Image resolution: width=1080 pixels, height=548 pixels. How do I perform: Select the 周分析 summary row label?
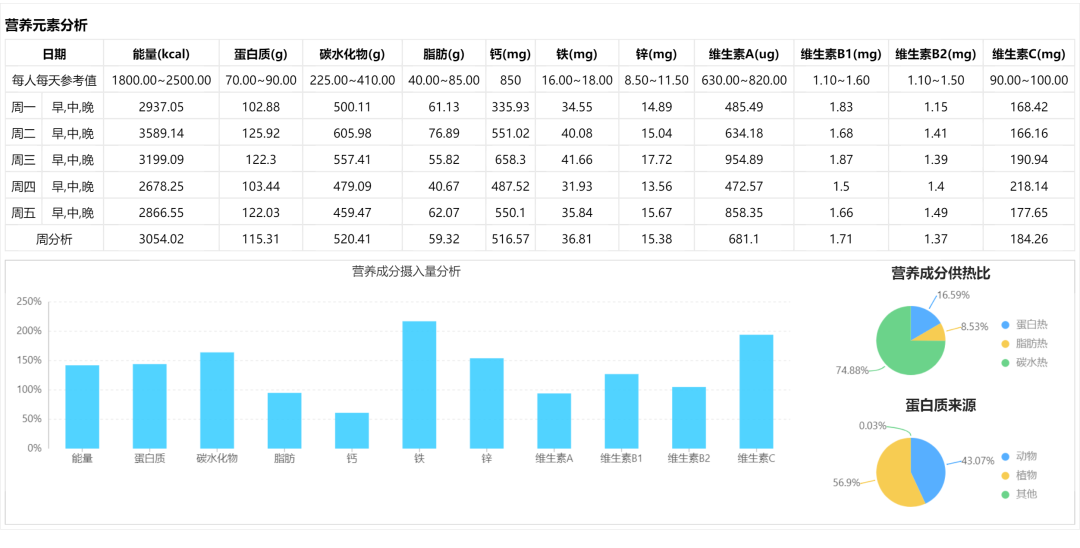click(x=54, y=239)
